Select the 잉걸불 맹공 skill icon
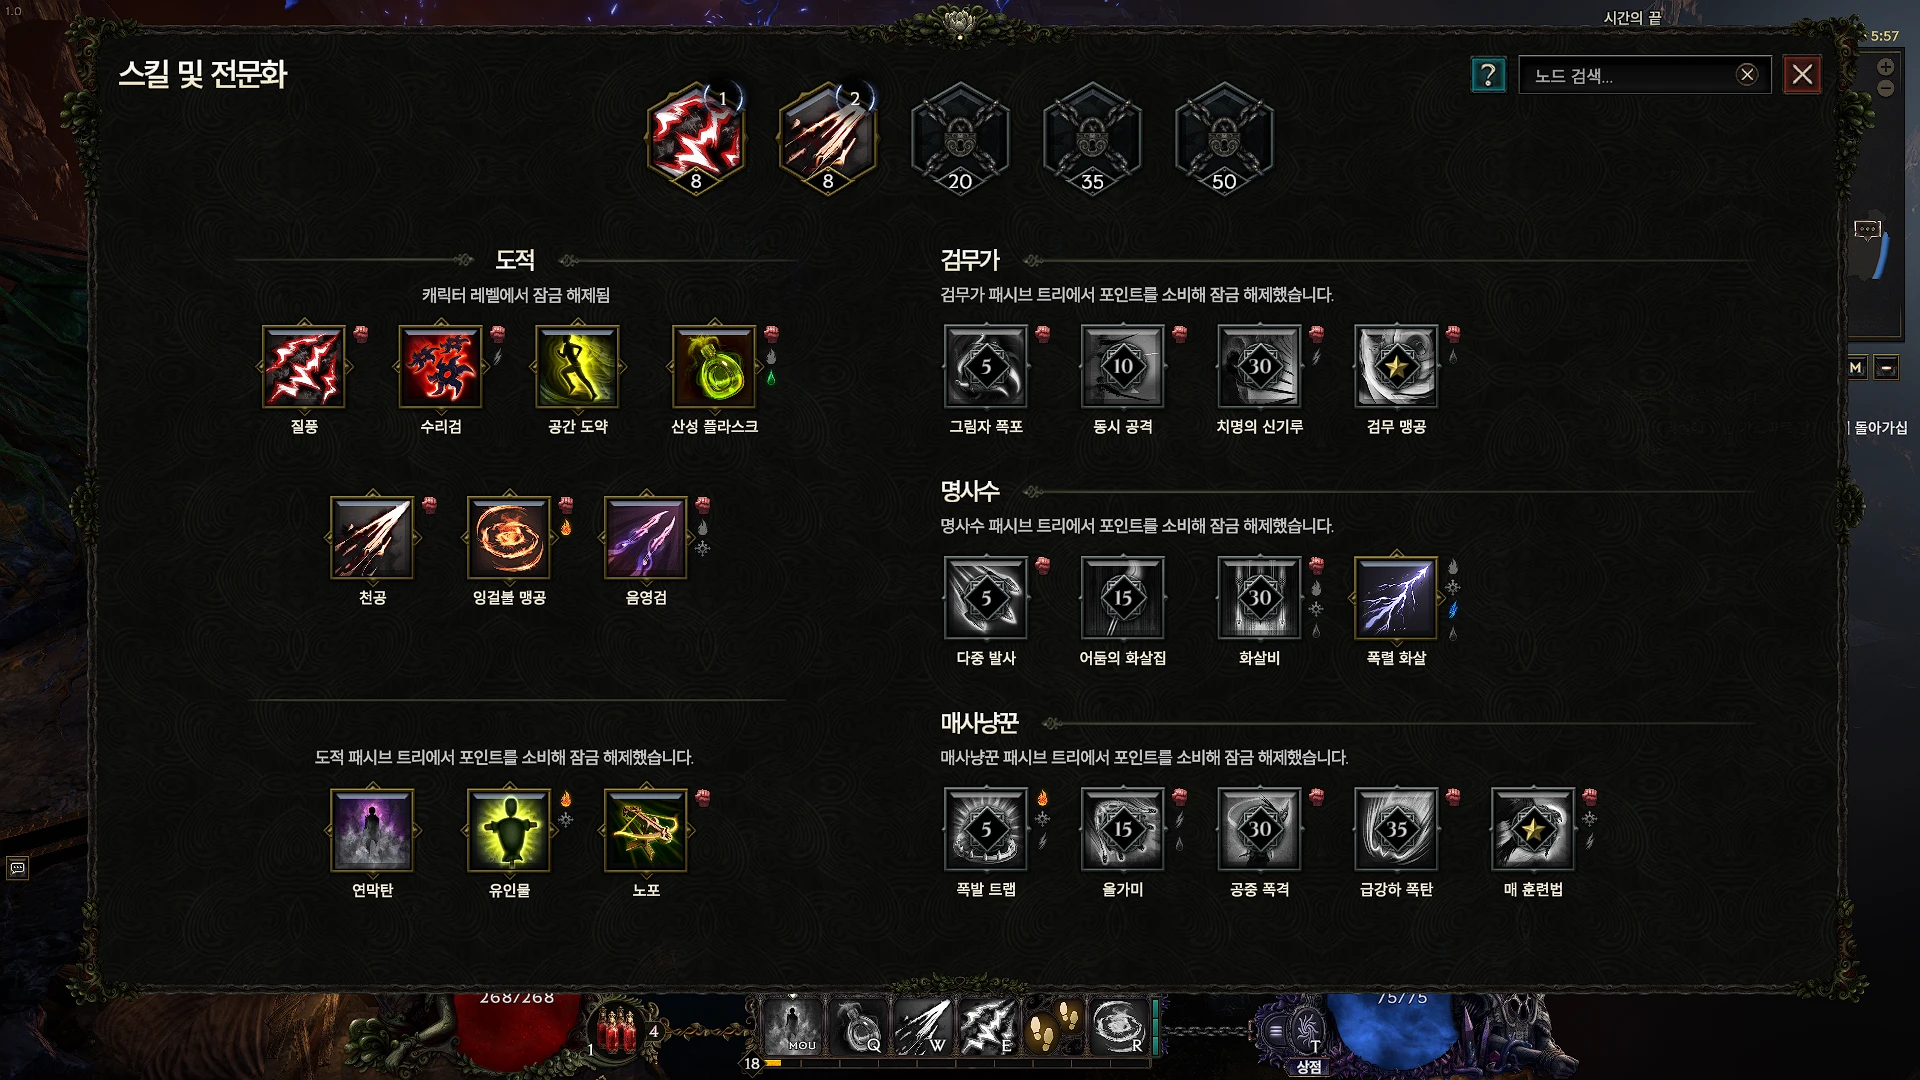 tap(509, 538)
